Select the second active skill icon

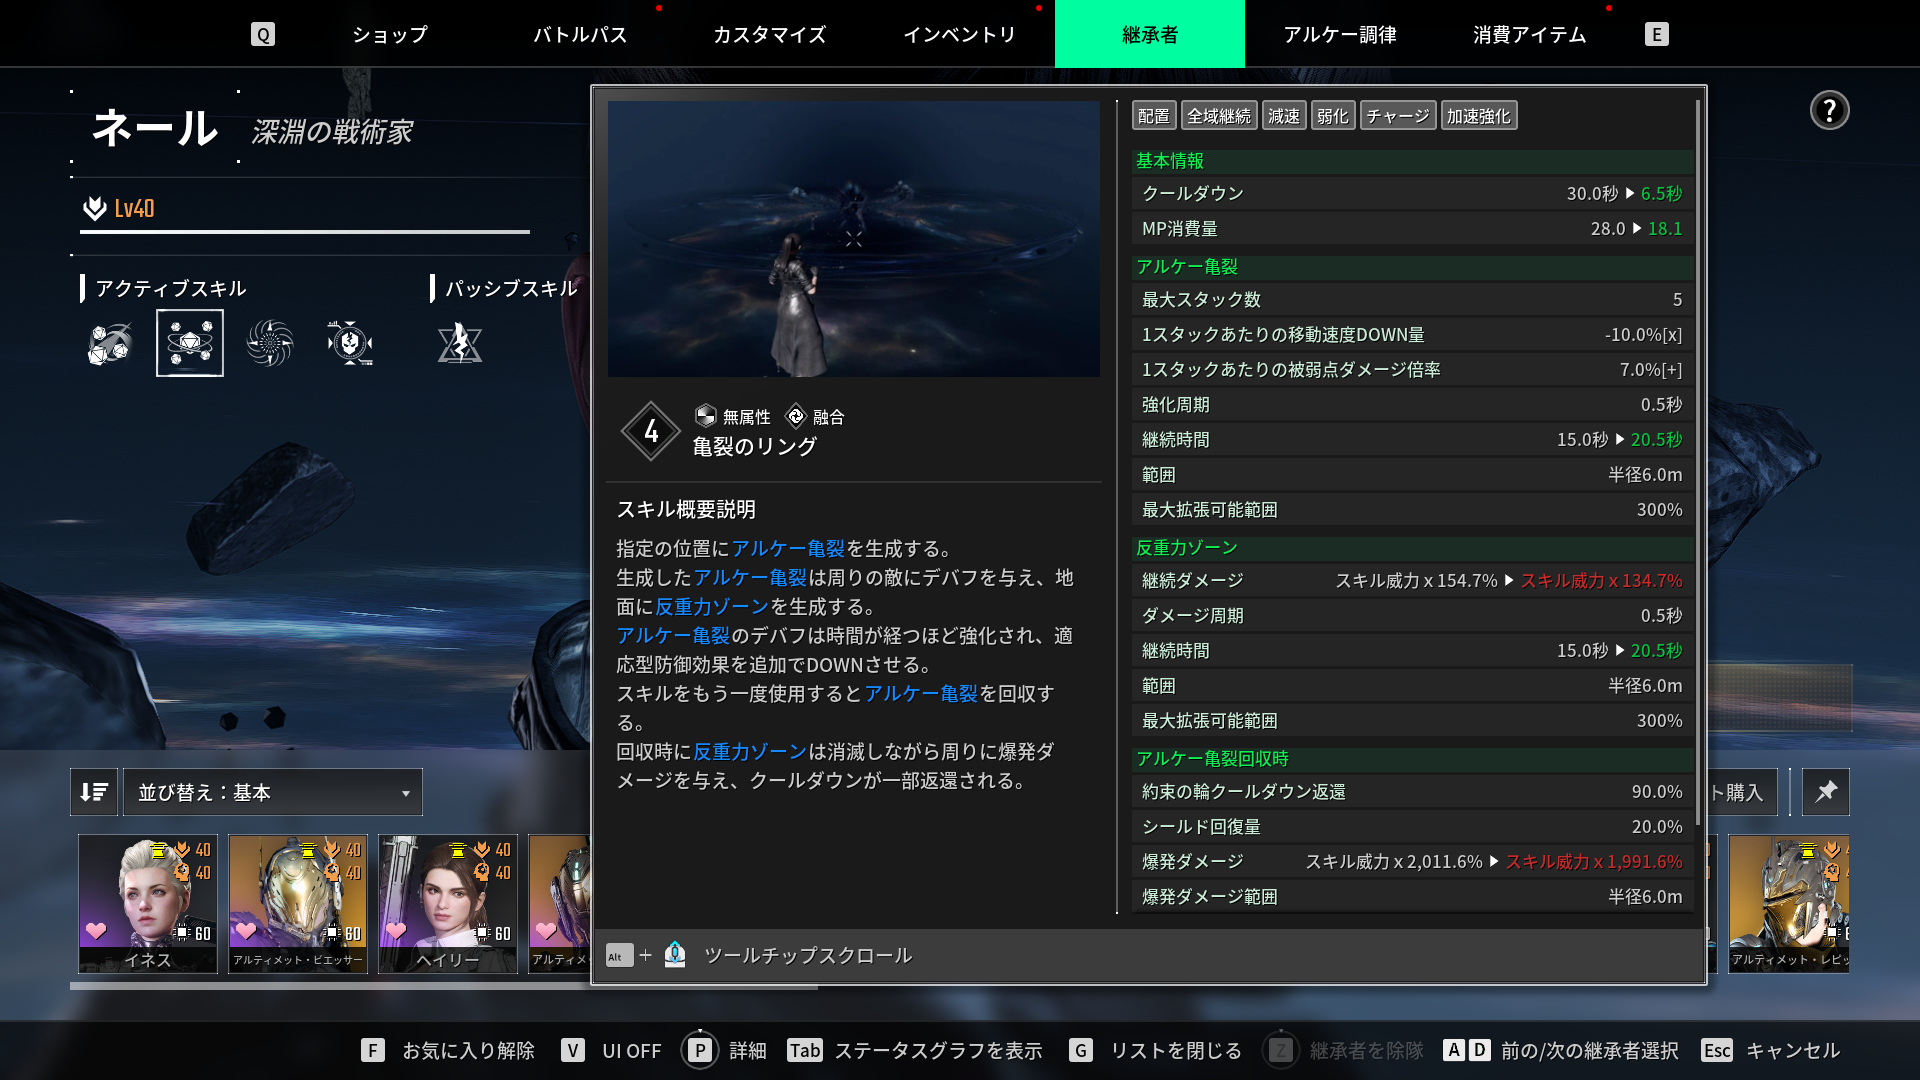point(190,344)
